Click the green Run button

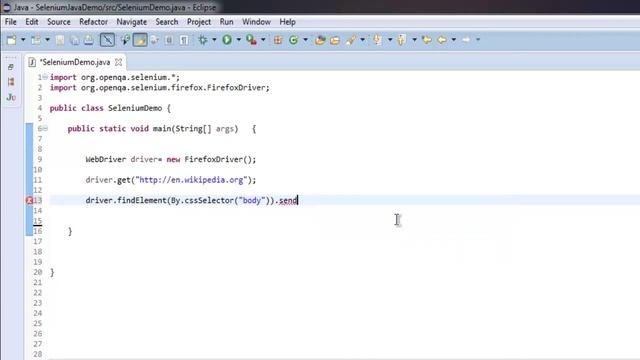[227, 40]
